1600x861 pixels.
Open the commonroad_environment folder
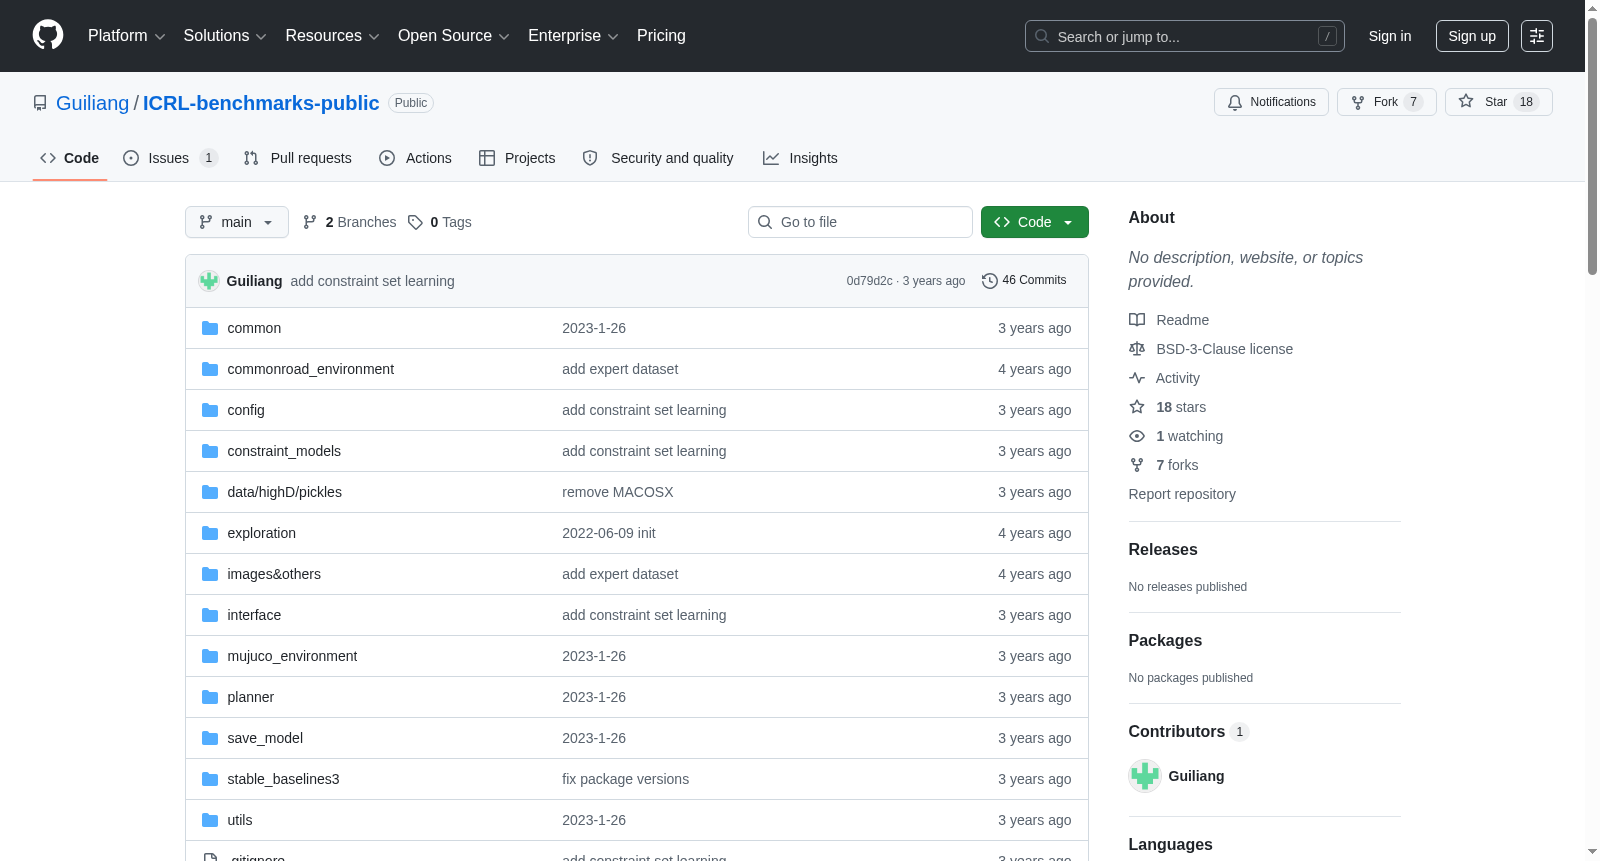pyautogui.click(x=310, y=369)
